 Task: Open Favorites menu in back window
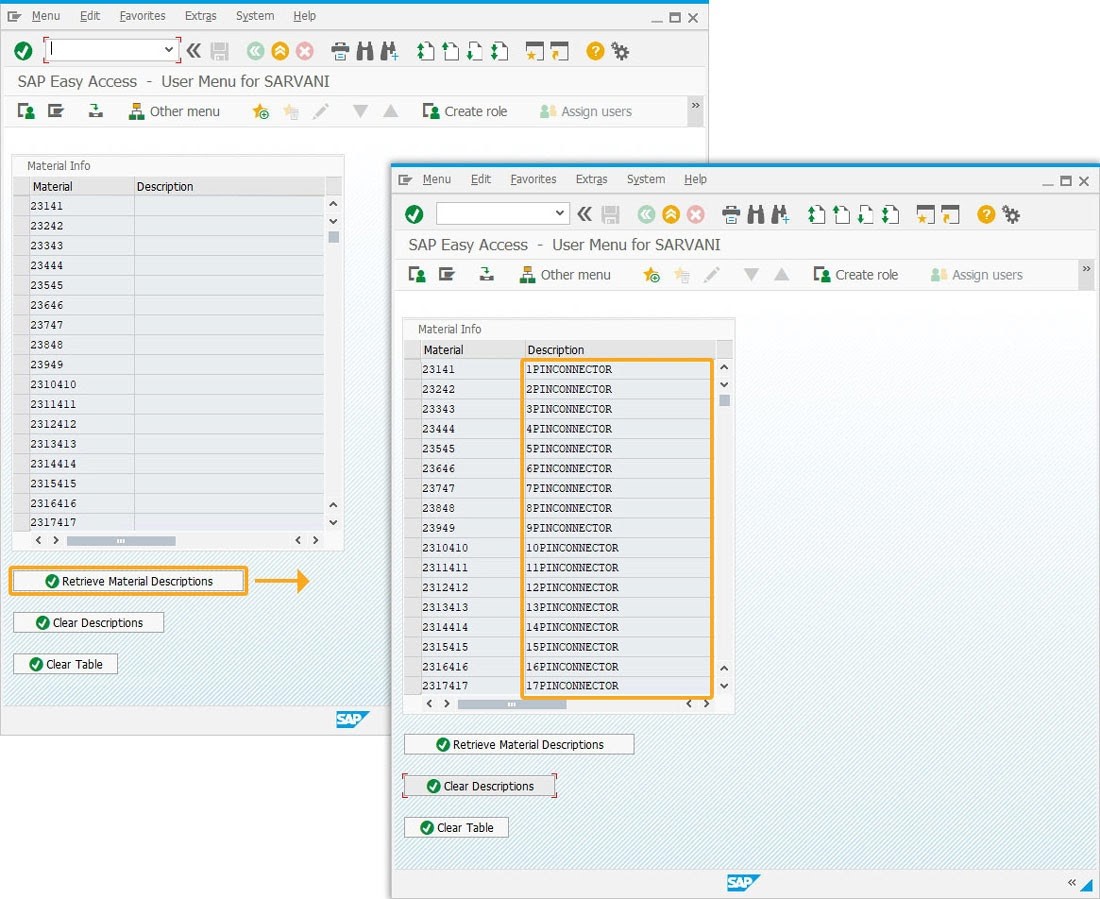142,16
